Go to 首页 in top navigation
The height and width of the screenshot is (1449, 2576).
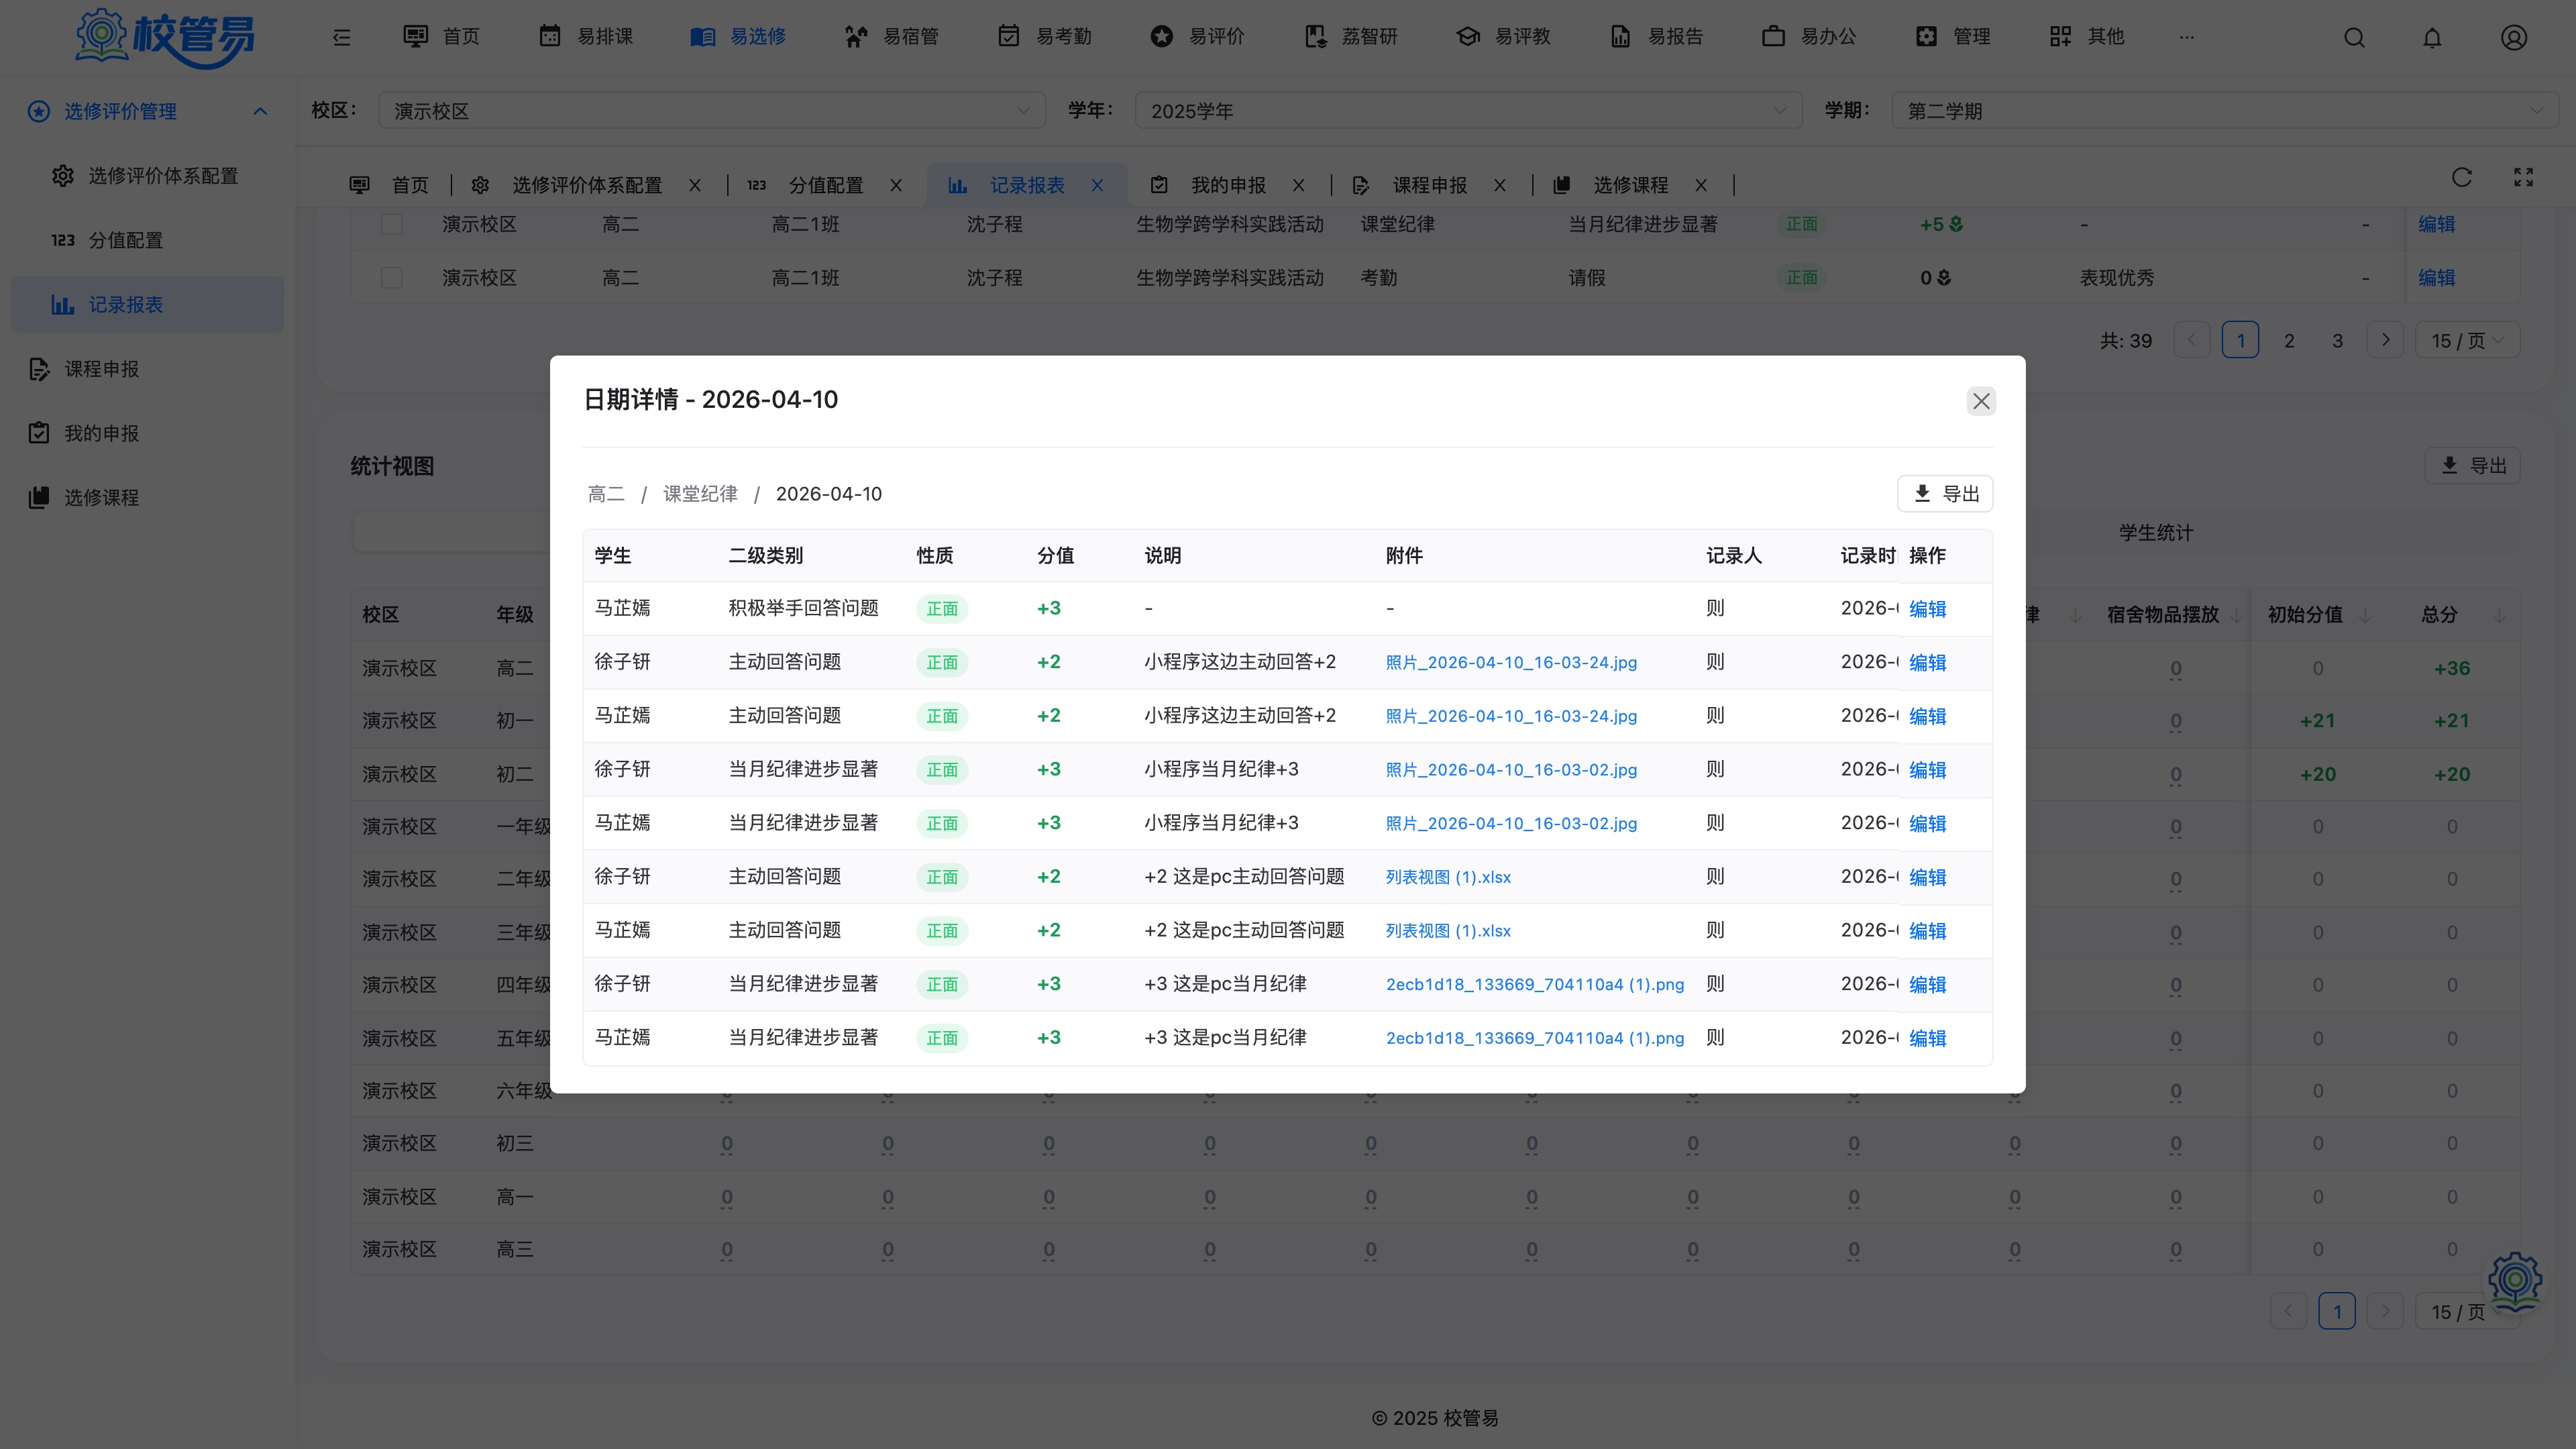click(x=441, y=37)
